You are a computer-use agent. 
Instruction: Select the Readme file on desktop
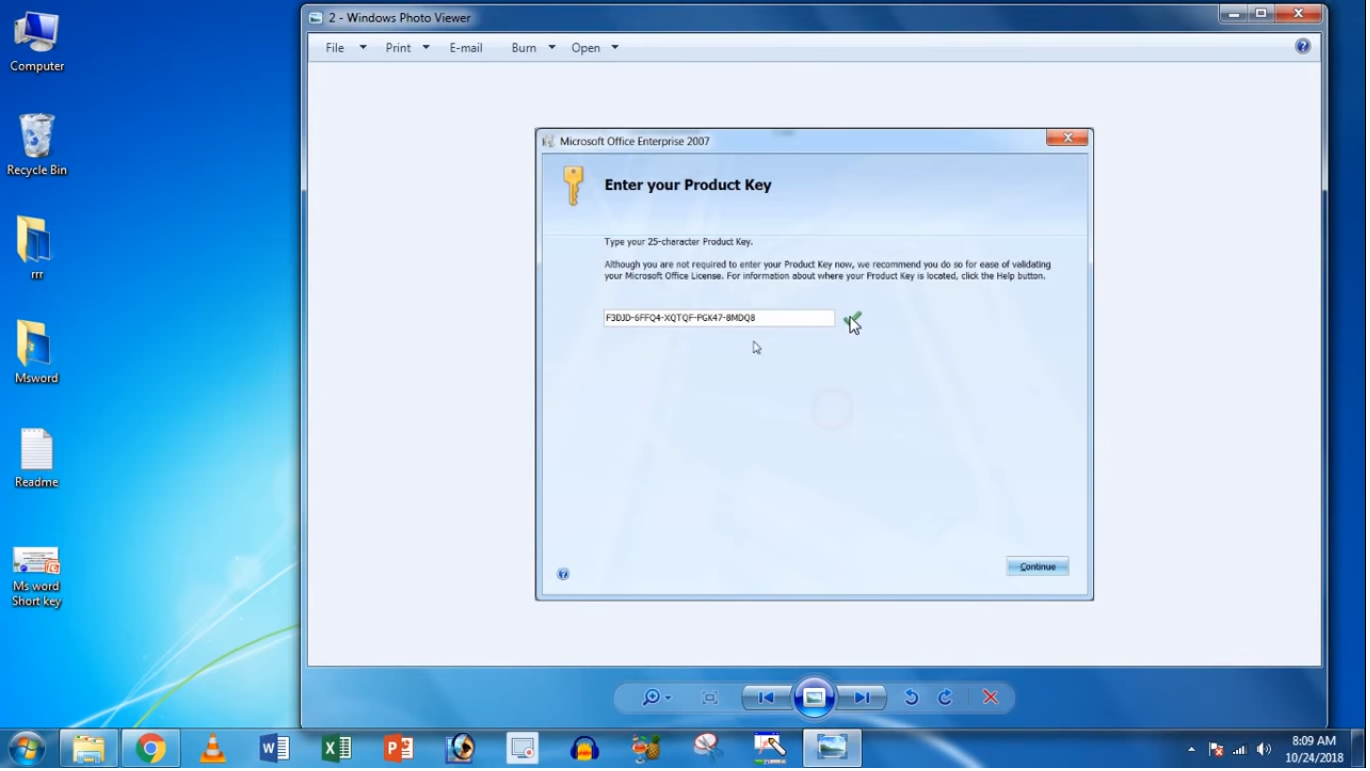(37, 458)
